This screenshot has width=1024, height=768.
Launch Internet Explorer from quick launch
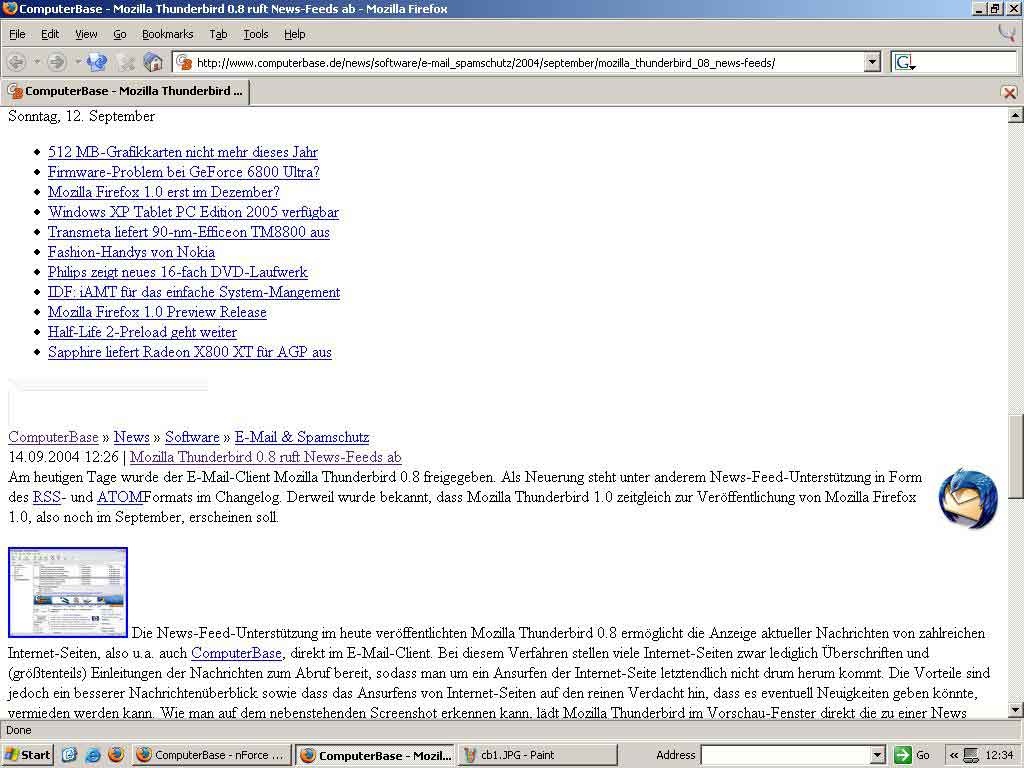tap(93, 755)
